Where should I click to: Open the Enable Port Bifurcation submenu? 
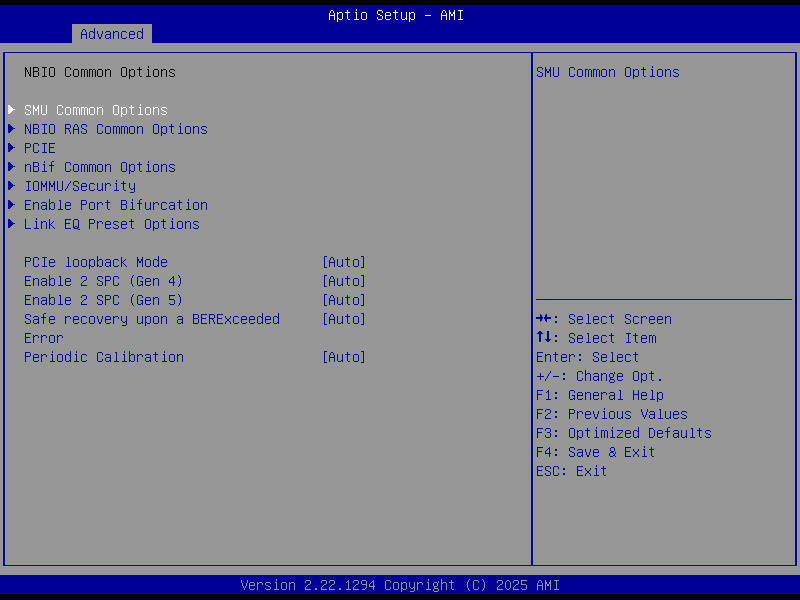coord(115,205)
